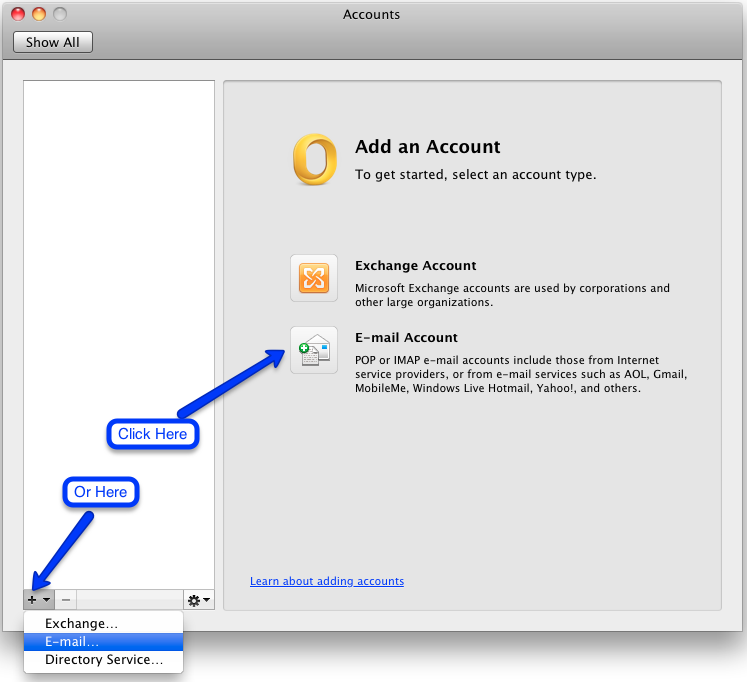Click the E-mail Account heading text
The width and height of the screenshot is (747, 682).
(406, 338)
